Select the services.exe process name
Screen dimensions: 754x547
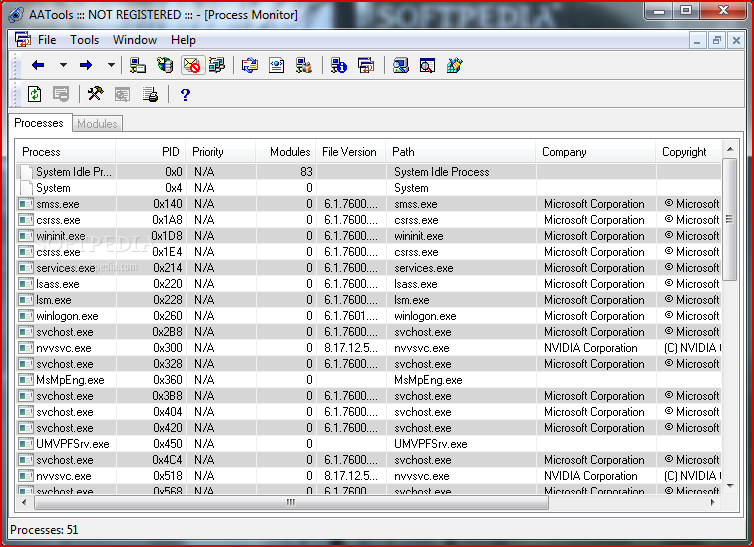65,268
